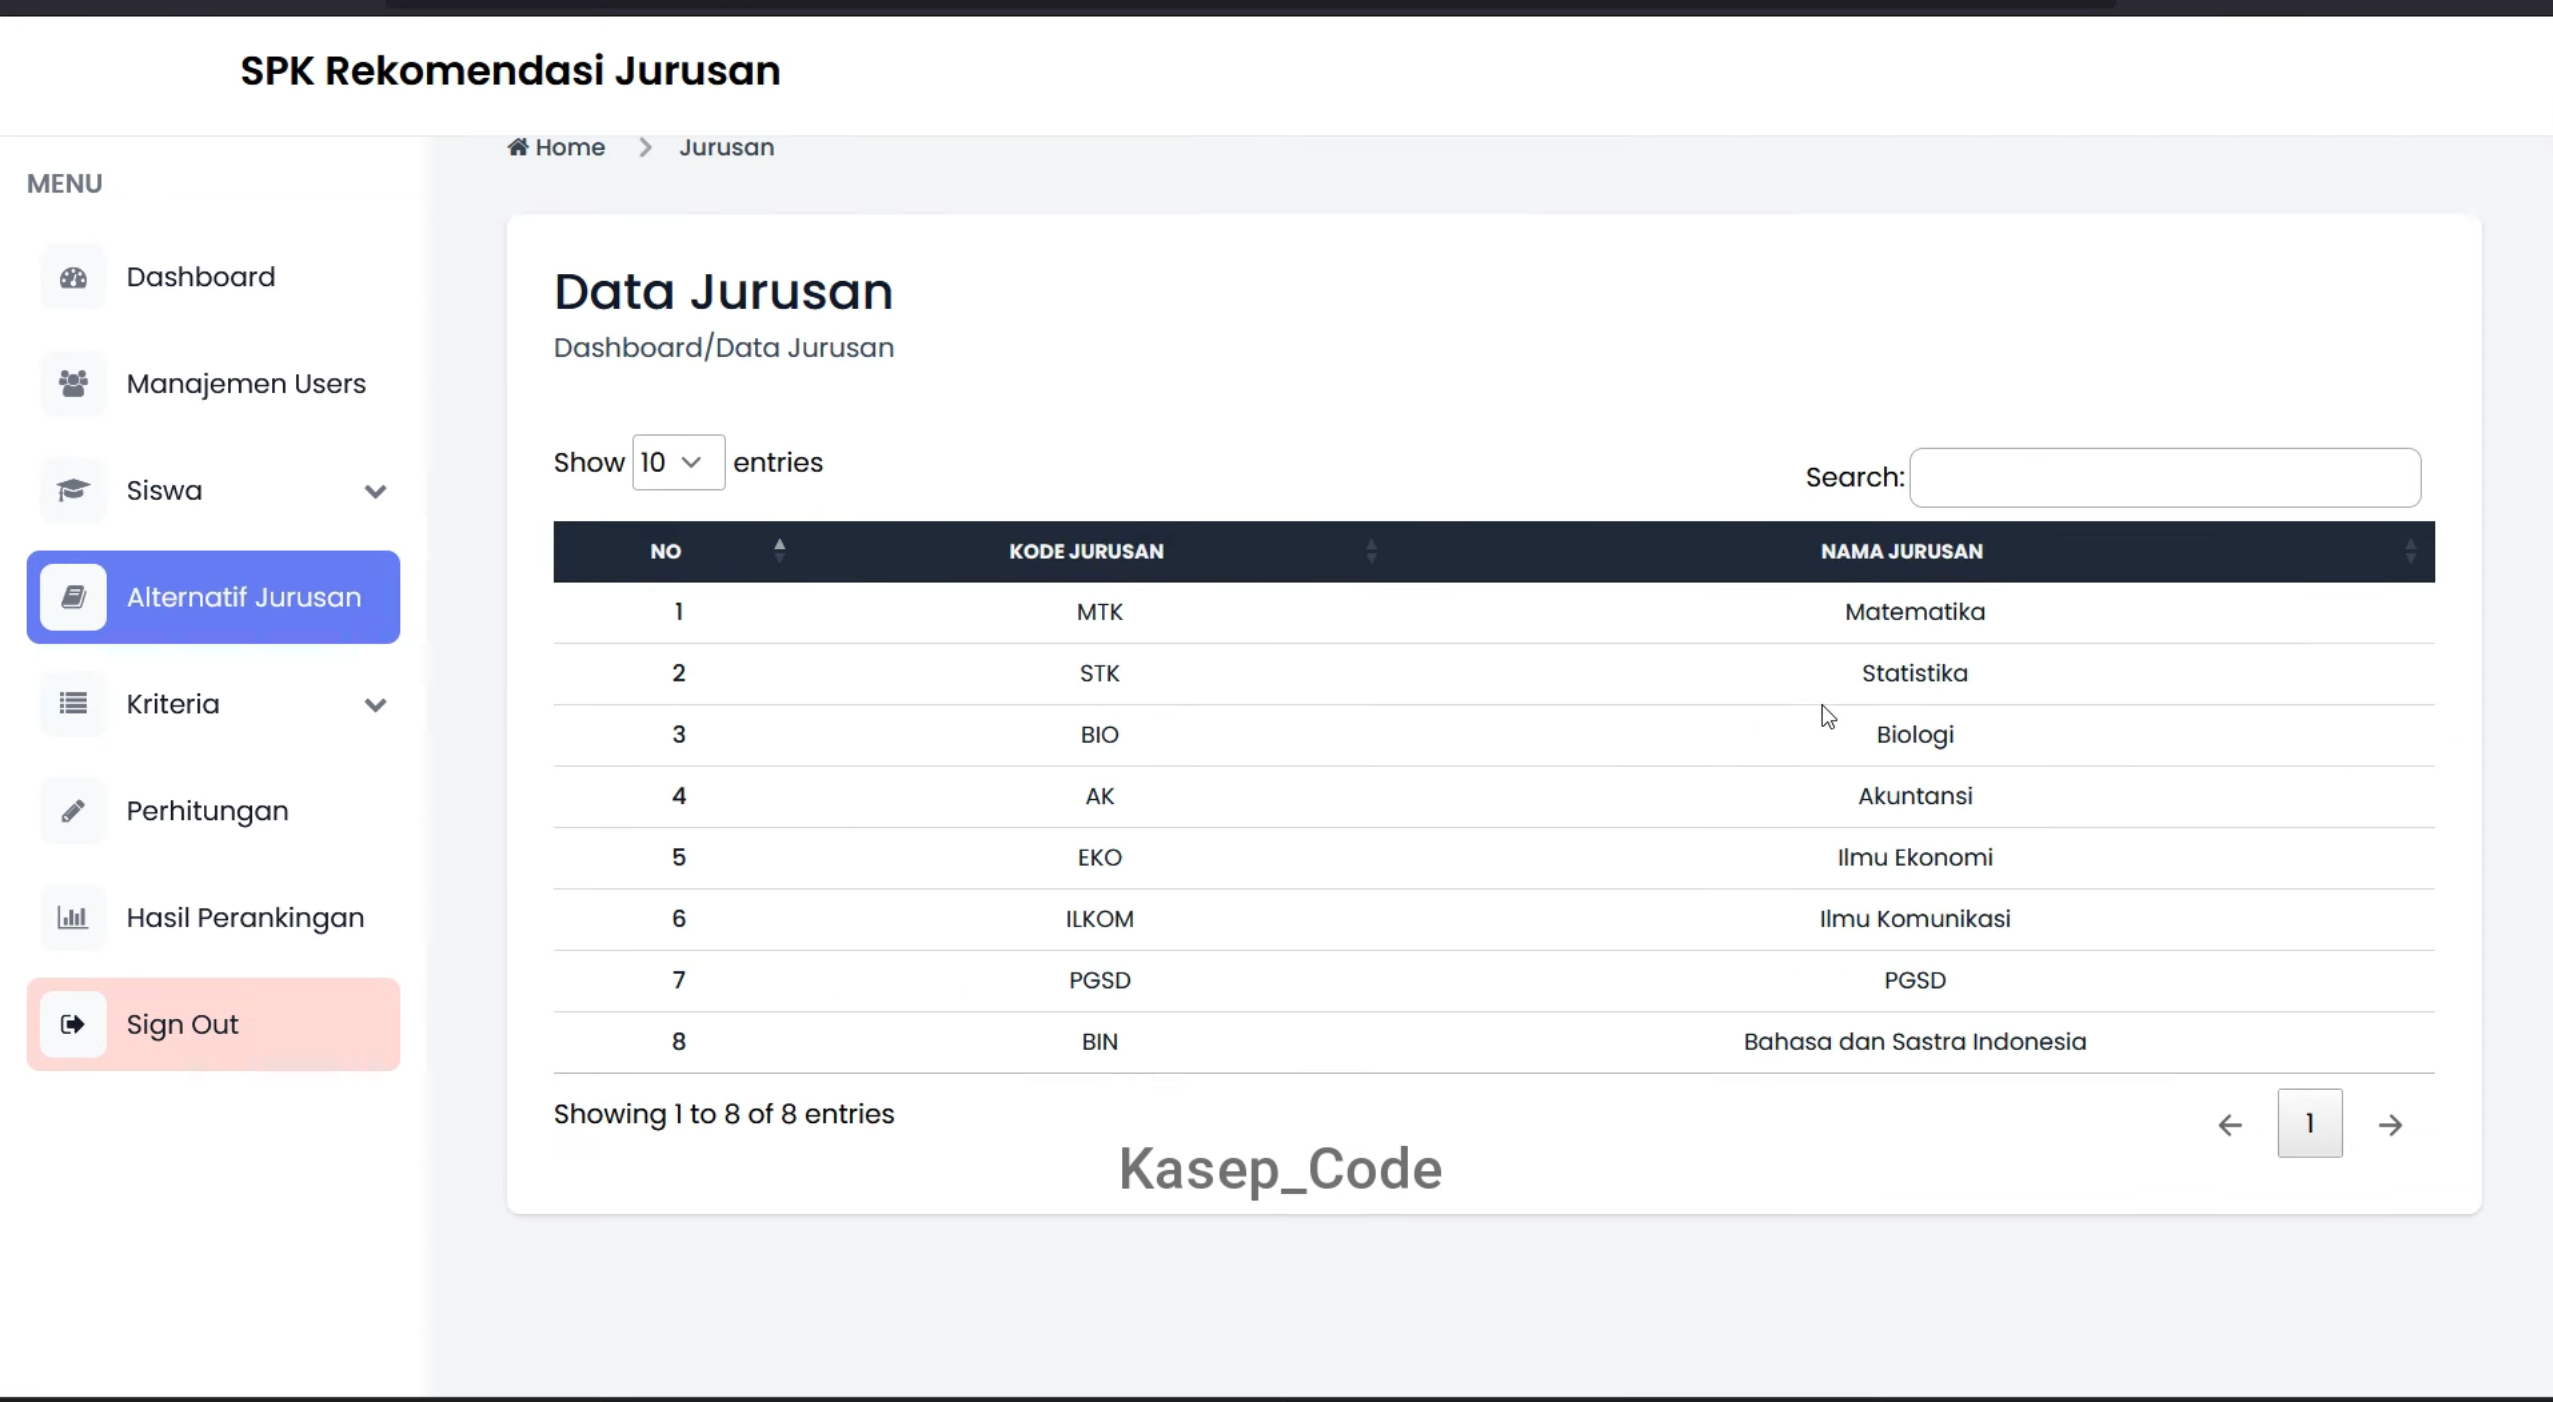Viewport: 2553px width, 1402px height.
Task: Click the MTK code cell
Action: pos(1099,612)
